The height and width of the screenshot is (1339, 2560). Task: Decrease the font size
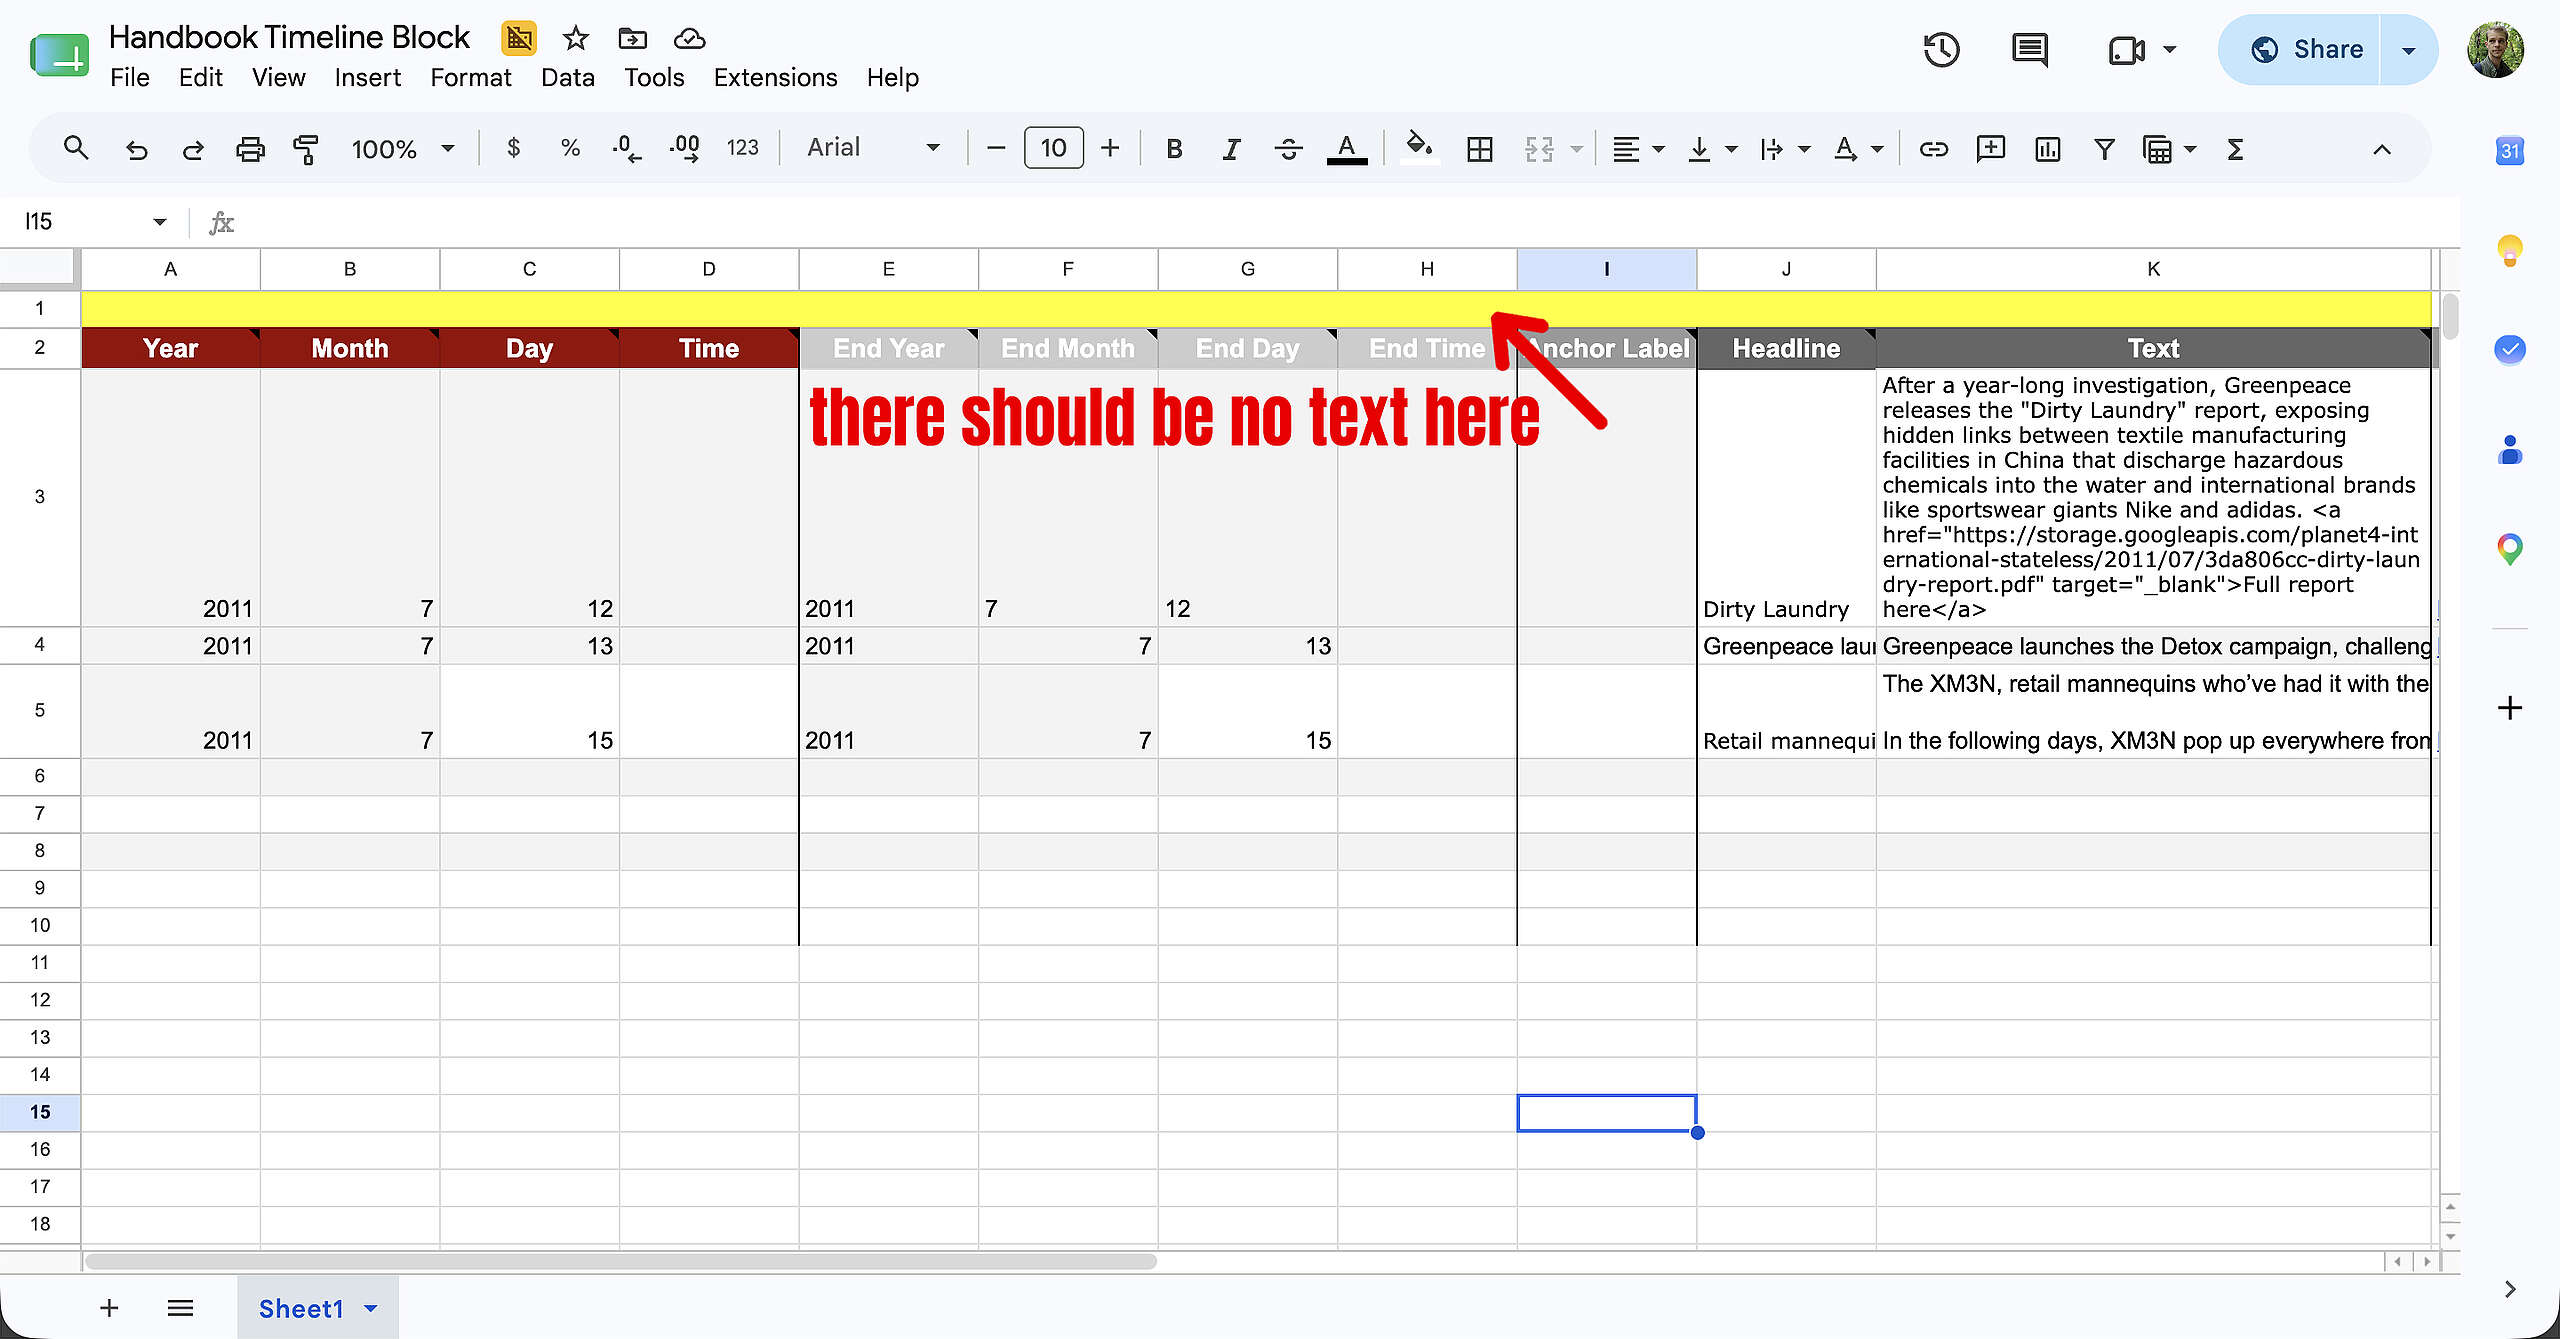coord(995,149)
